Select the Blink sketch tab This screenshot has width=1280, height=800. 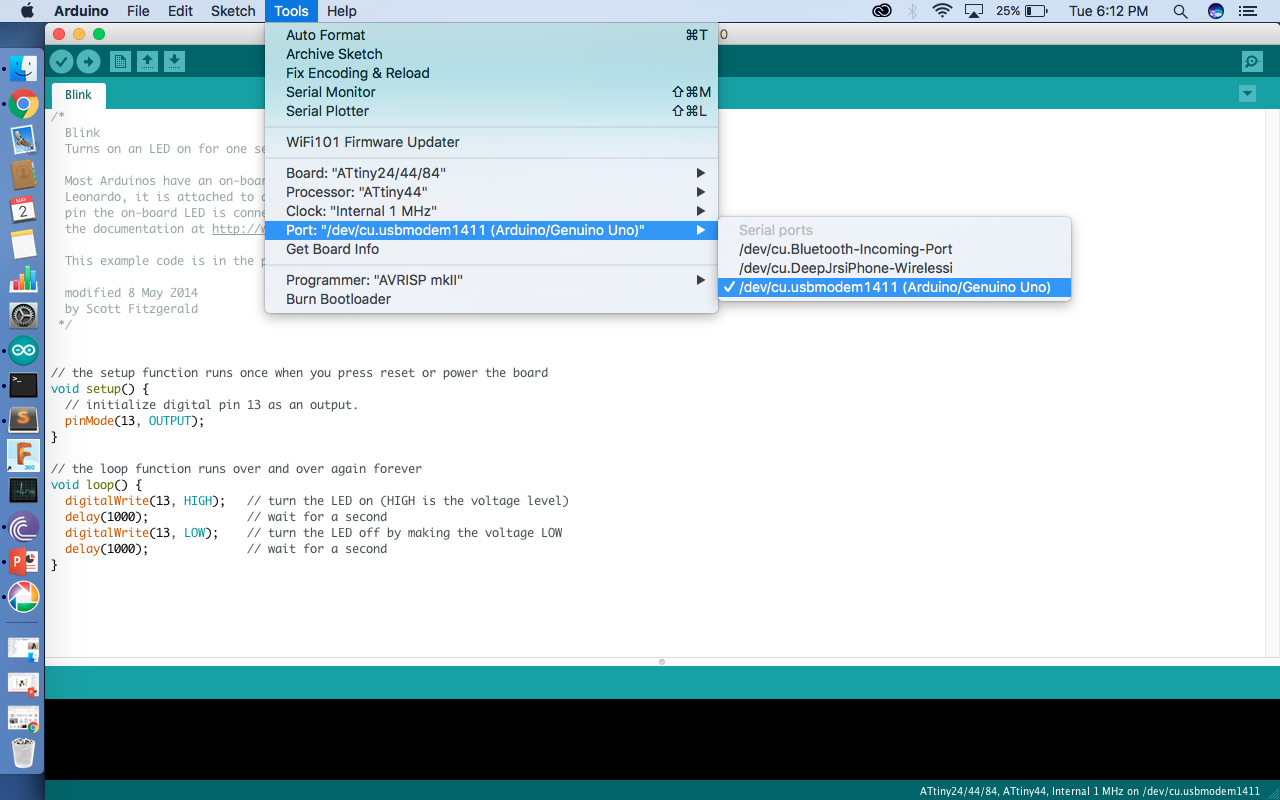[x=78, y=95]
